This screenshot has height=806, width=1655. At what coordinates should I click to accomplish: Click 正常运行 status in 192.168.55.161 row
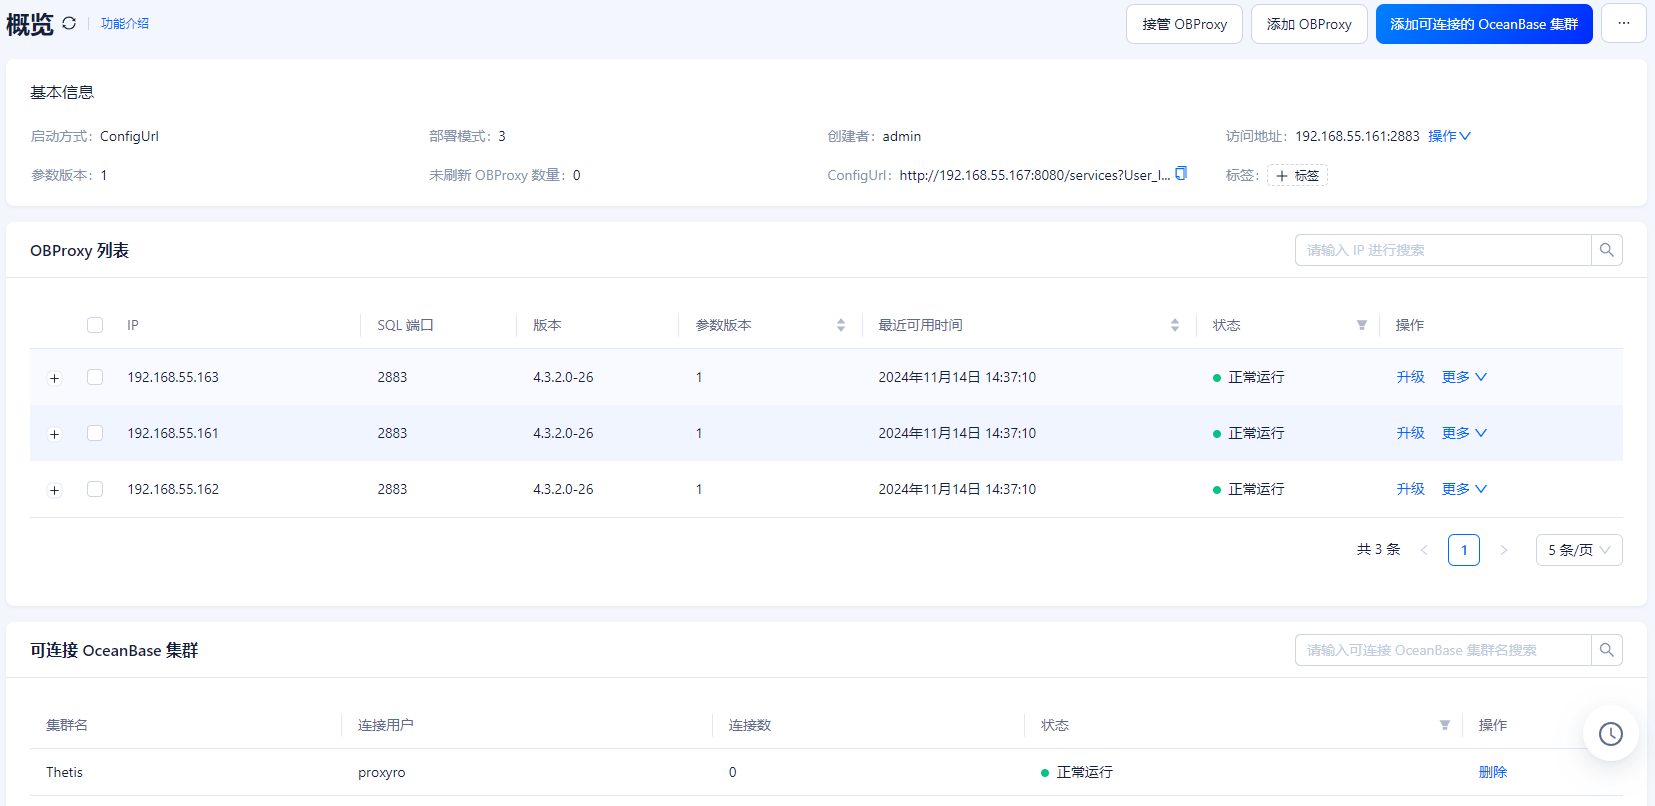[x=1256, y=433]
